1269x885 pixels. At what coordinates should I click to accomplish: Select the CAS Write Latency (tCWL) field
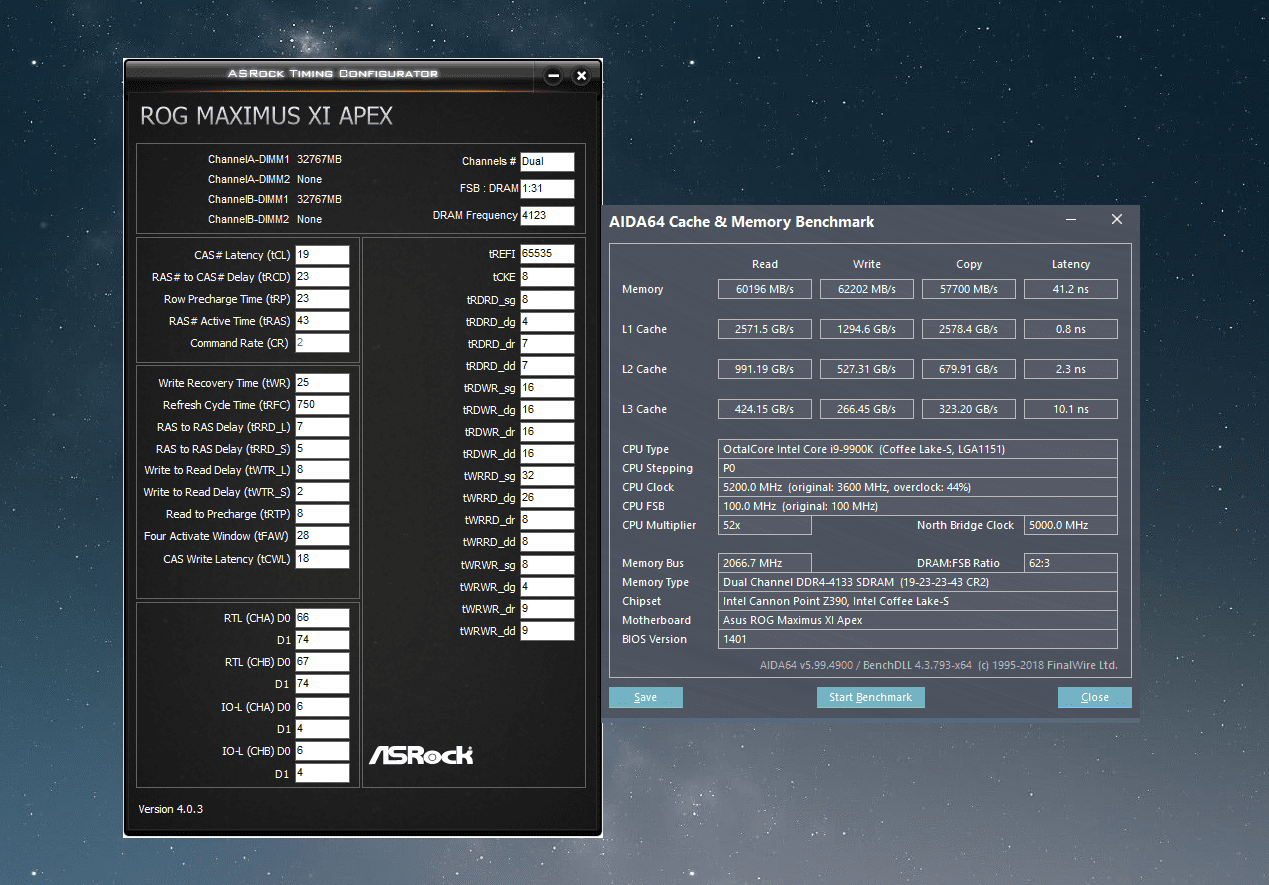point(322,559)
